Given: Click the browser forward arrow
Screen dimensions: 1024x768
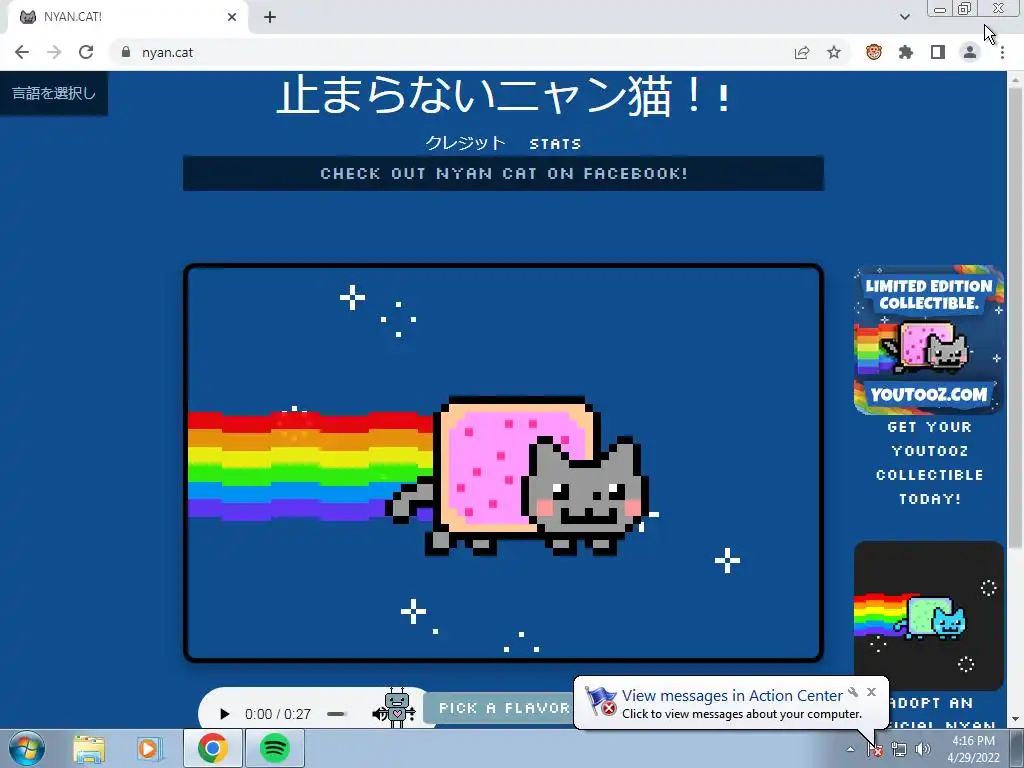Looking at the screenshot, I should pos(54,52).
